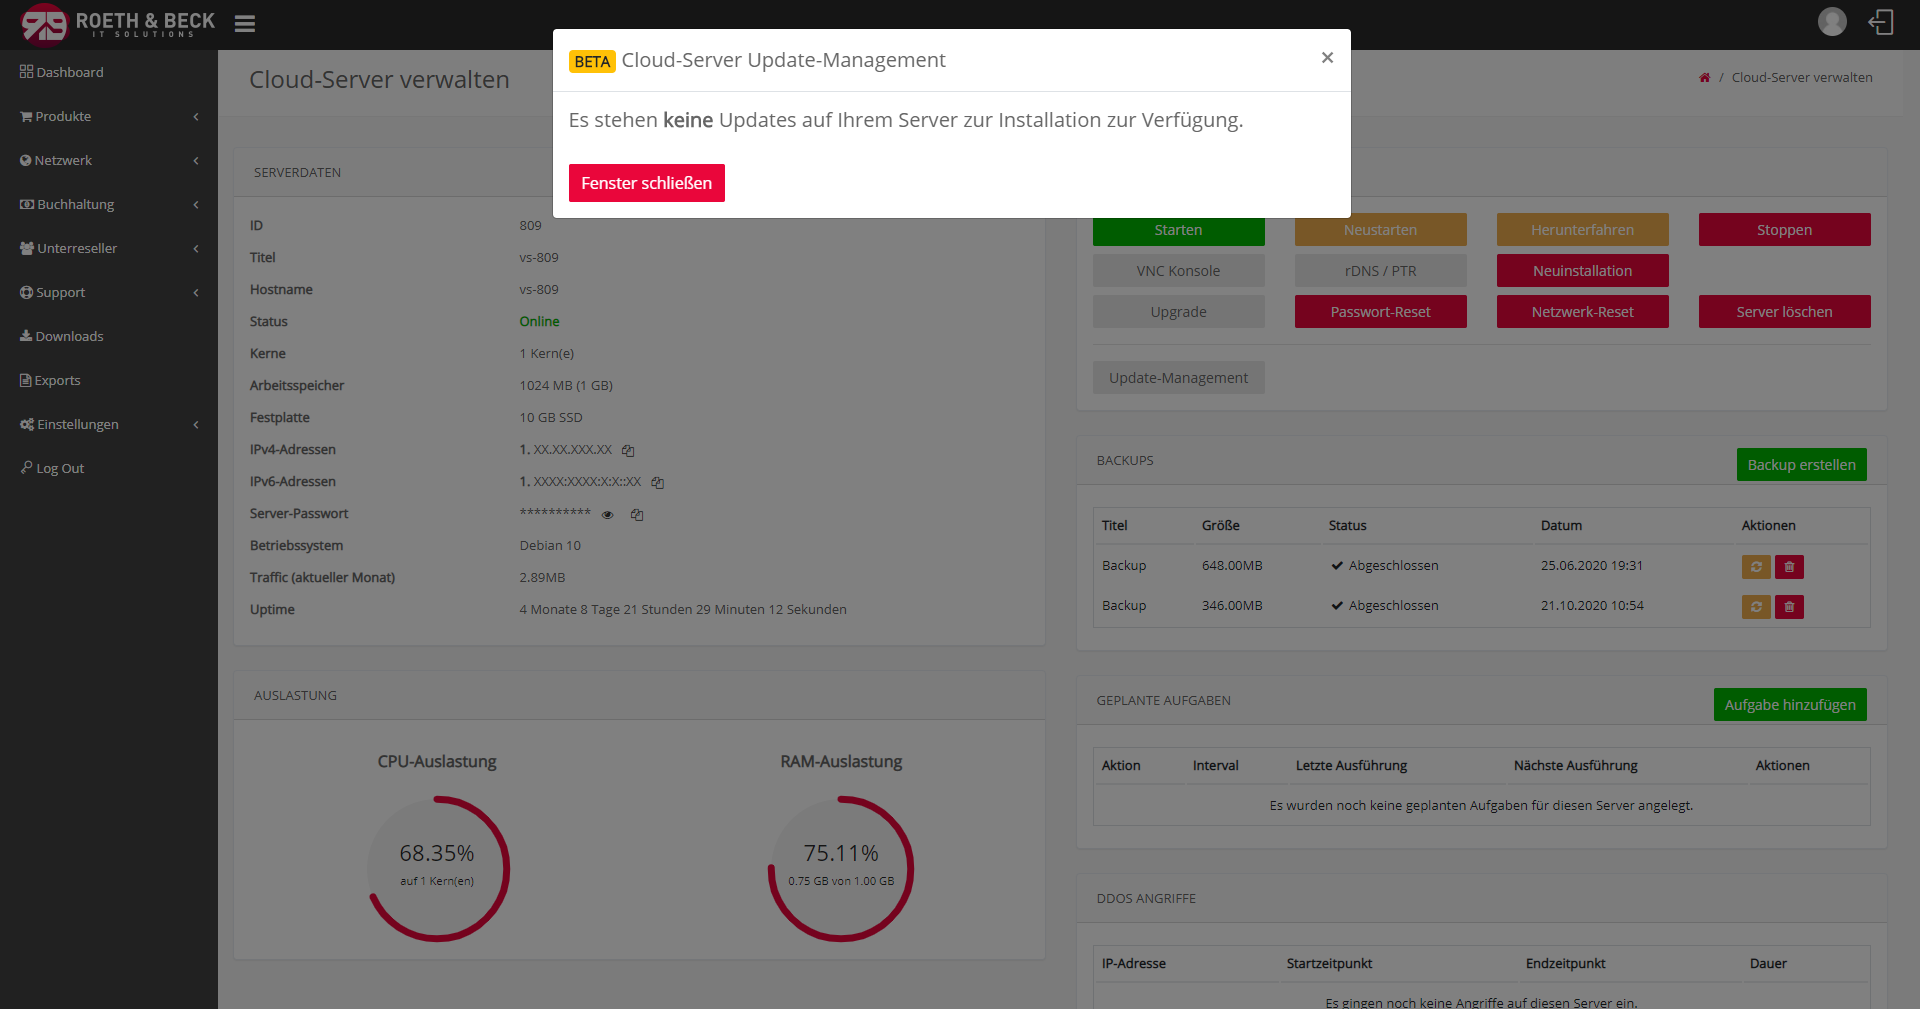Delete the 21.10.2020 backup with trash icon
The width and height of the screenshot is (1920, 1009).
1789,607
